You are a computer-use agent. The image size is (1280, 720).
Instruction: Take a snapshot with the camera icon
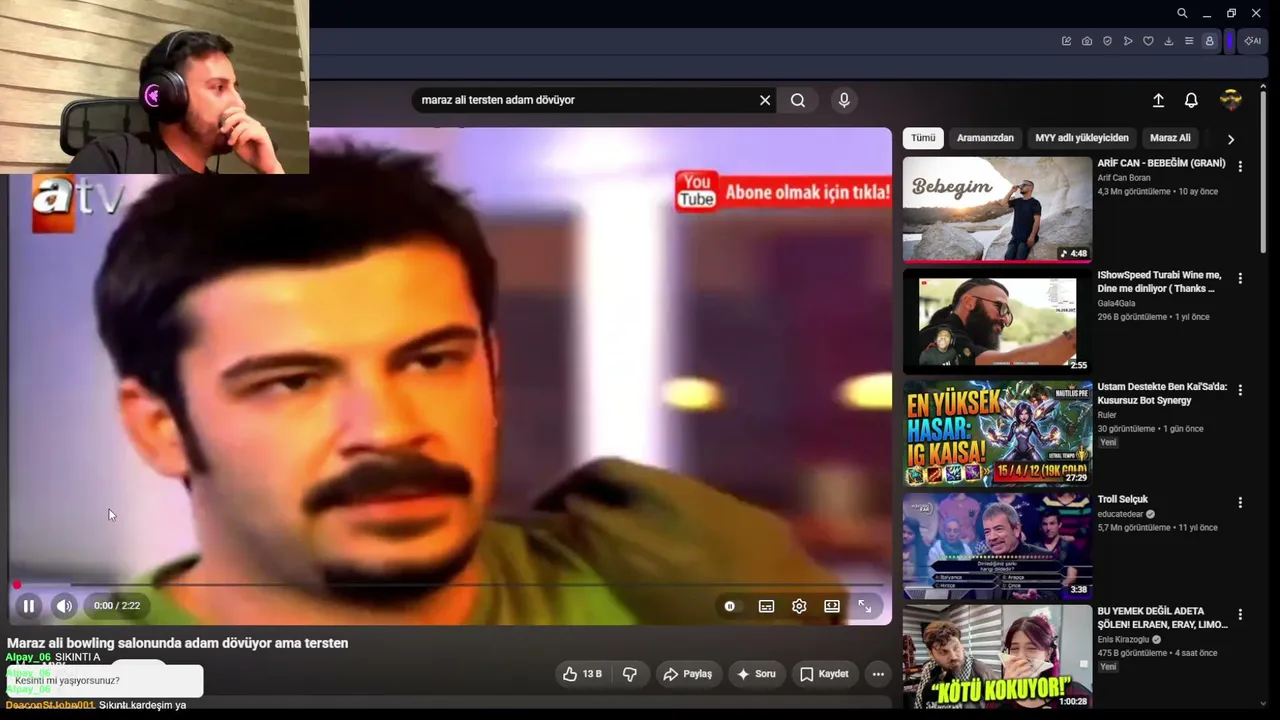pyautogui.click(x=1087, y=41)
